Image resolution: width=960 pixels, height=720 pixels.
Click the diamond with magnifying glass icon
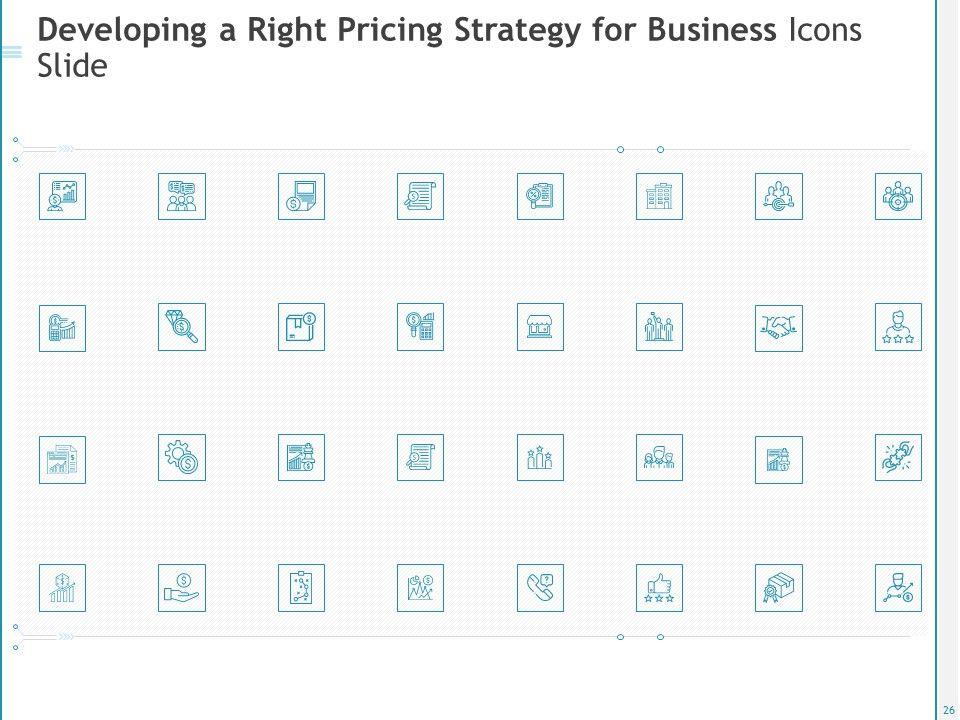point(182,327)
